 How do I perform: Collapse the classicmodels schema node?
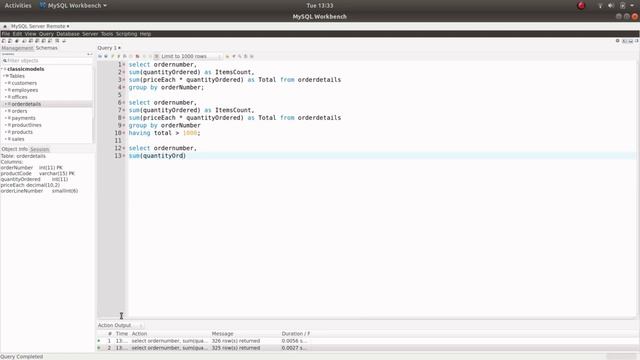click(2, 69)
